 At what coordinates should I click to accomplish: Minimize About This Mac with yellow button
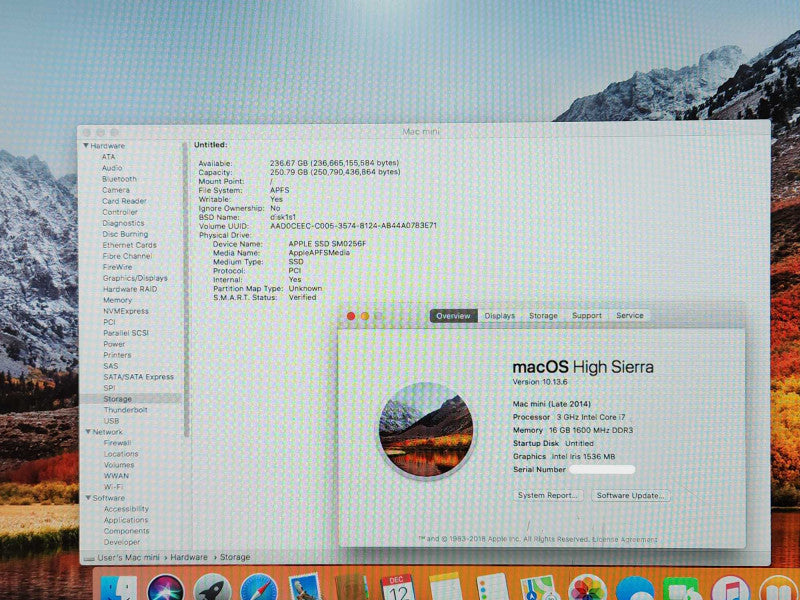pyautogui.click(x=365, y=316)
